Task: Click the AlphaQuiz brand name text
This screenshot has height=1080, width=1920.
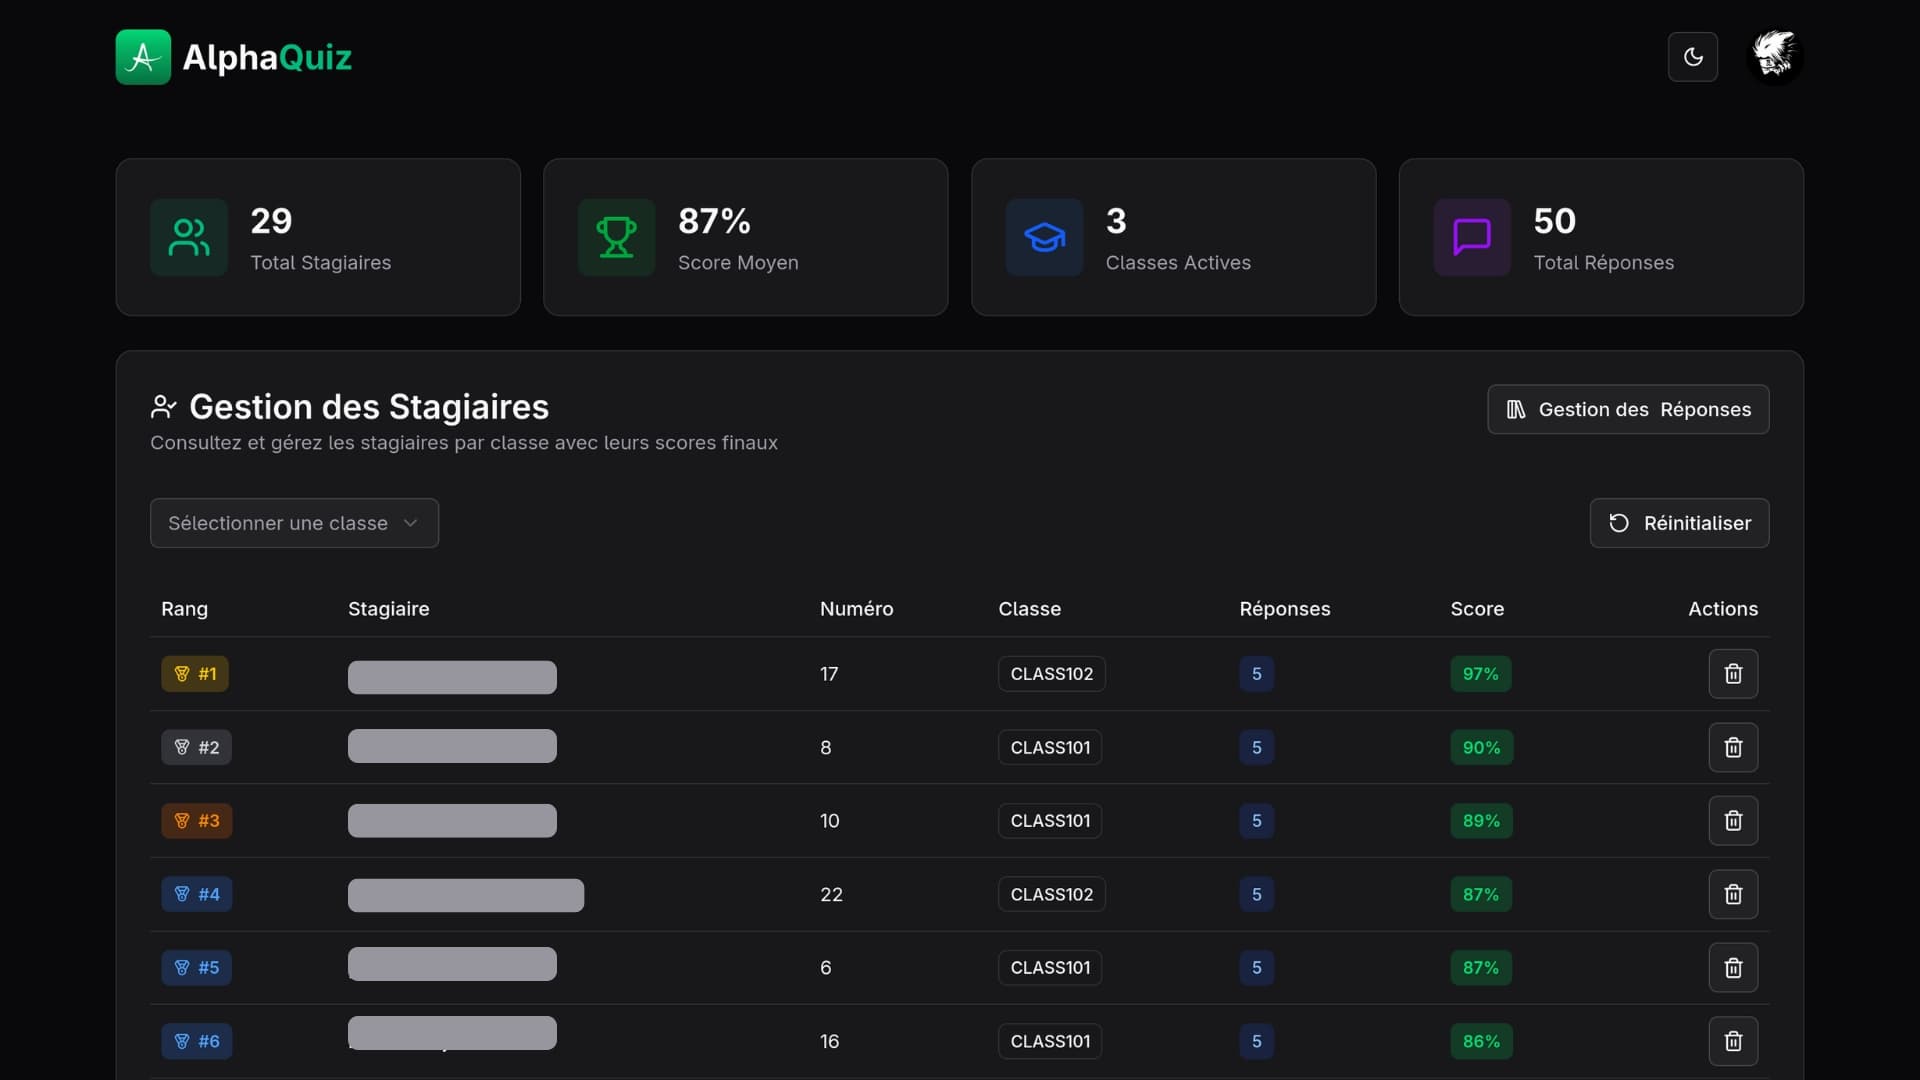Action: tap(267, 57)
